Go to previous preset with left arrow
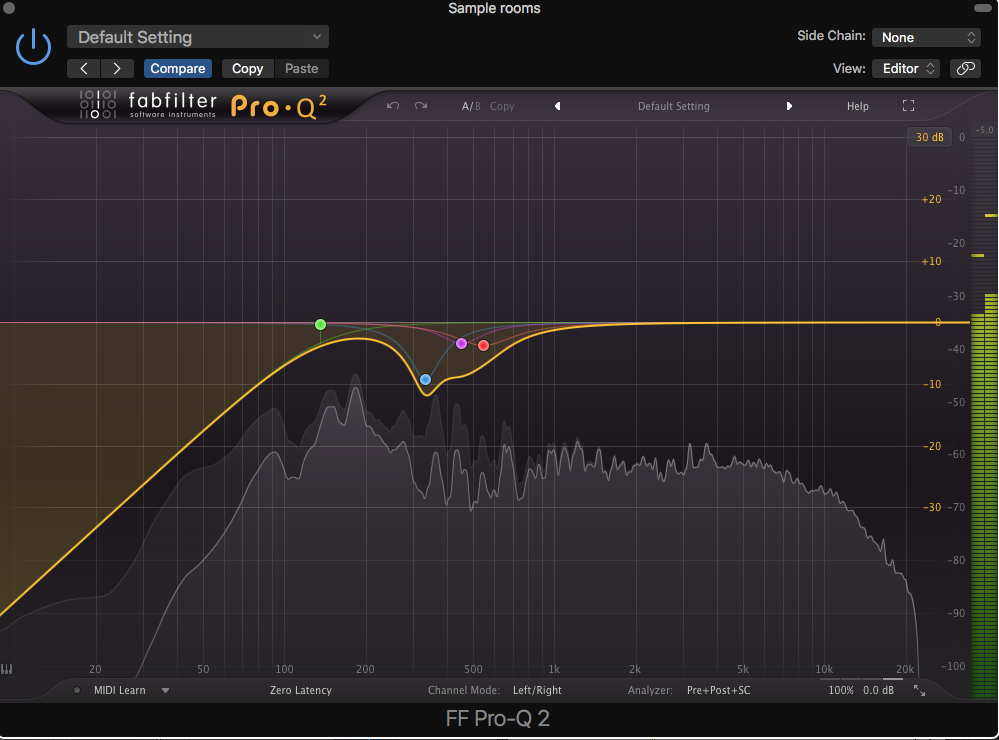Viewport: 999px width, 740px height. tap(83, 68)
